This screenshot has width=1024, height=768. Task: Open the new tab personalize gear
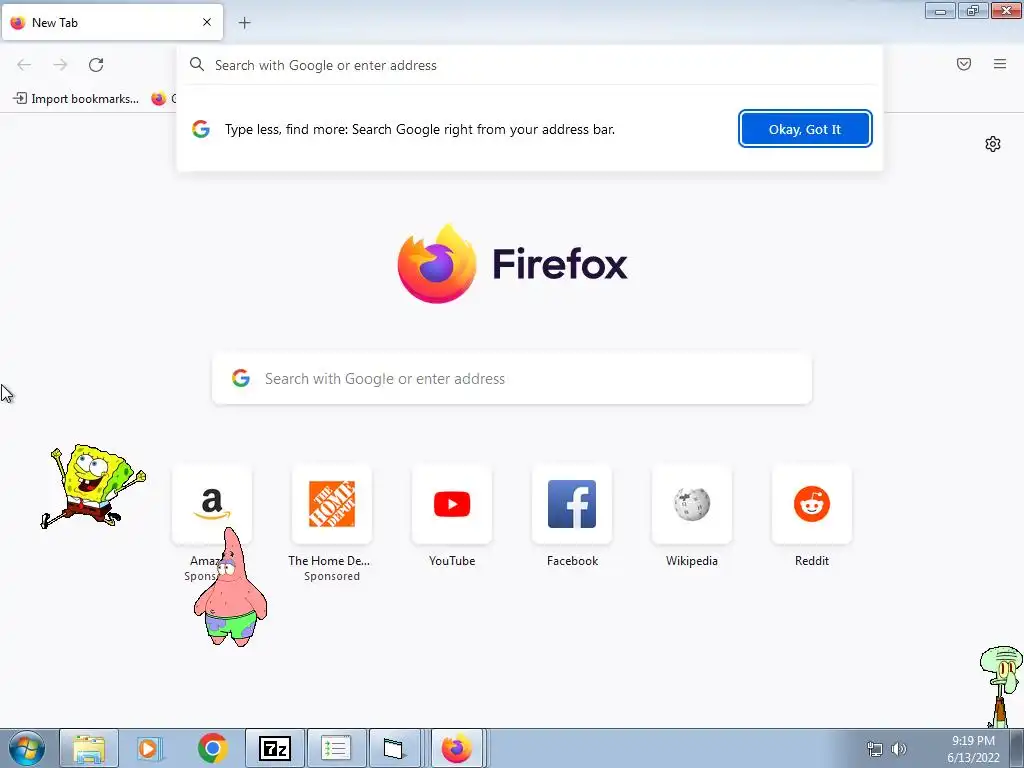(x=993, y=144)
